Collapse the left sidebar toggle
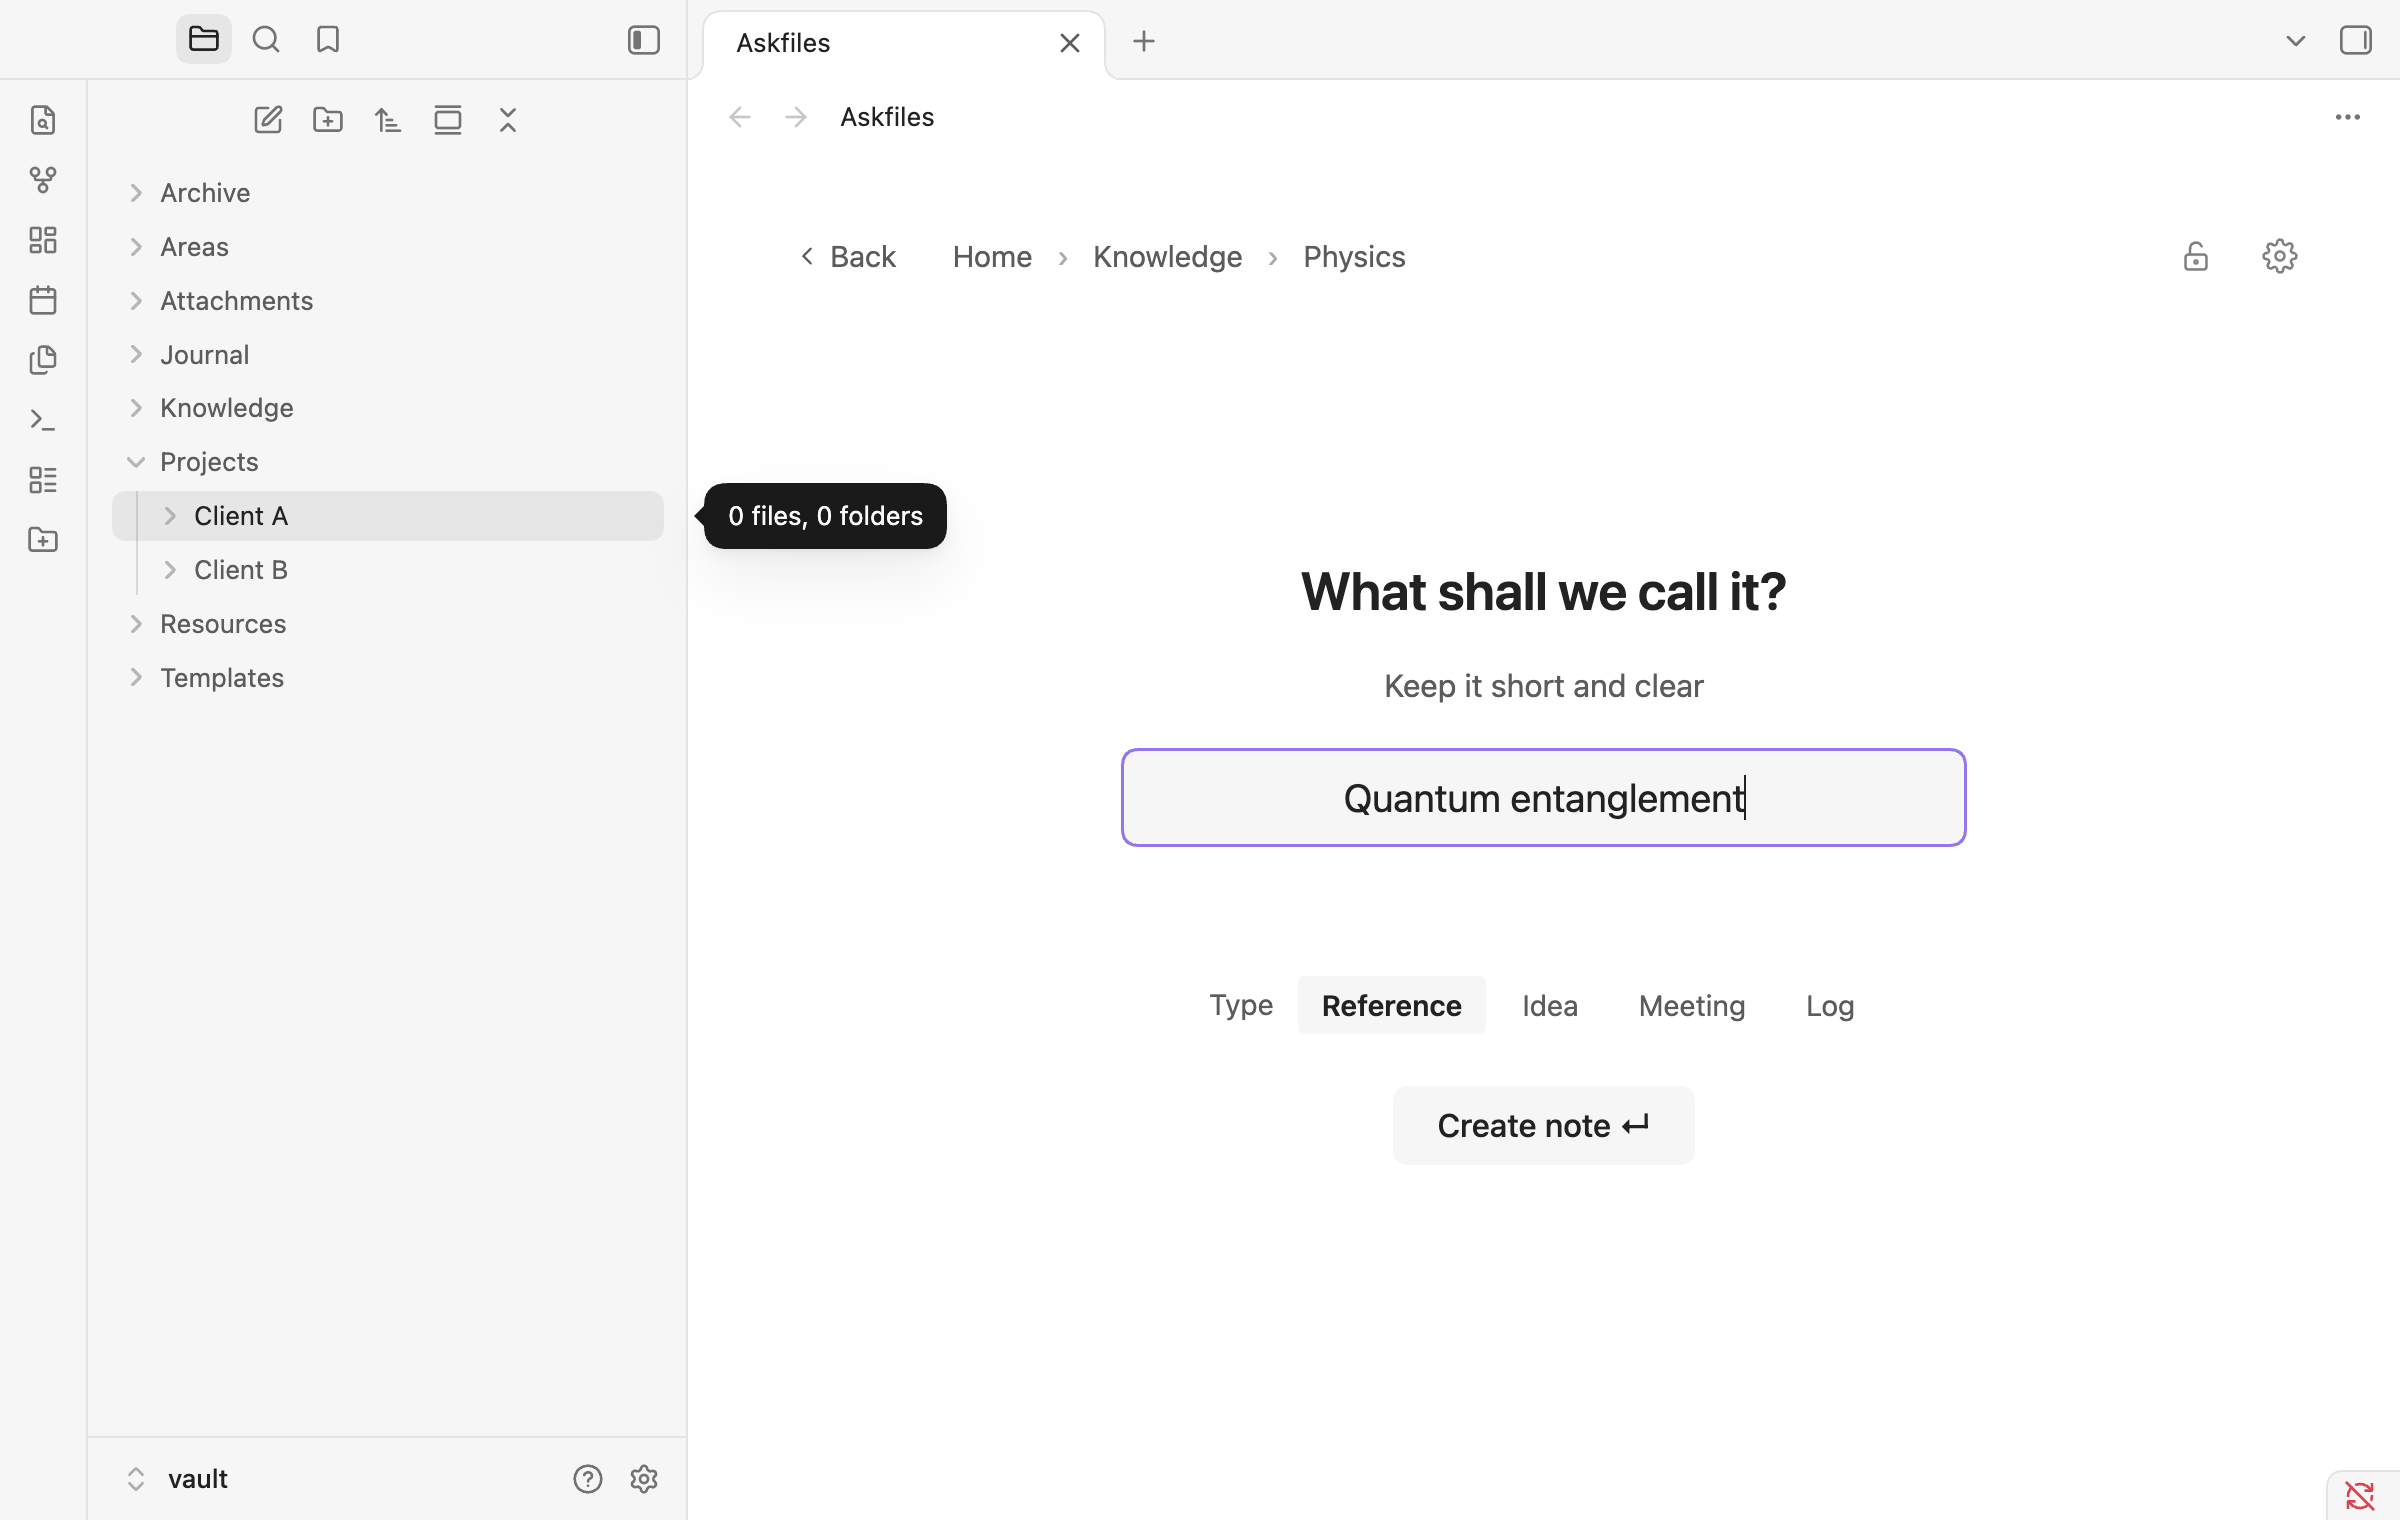The height and width of the screenshot is (1520, 2400). coord(644,40)
